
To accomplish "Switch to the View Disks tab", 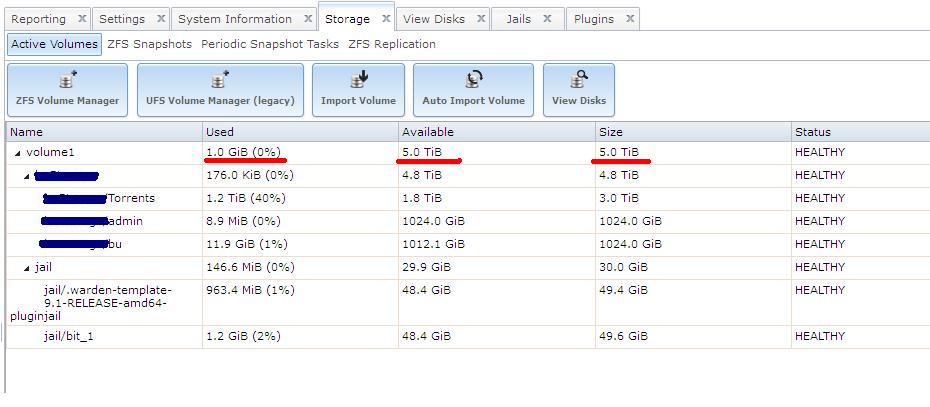I will pyautogui.click(x=434, y=19).
